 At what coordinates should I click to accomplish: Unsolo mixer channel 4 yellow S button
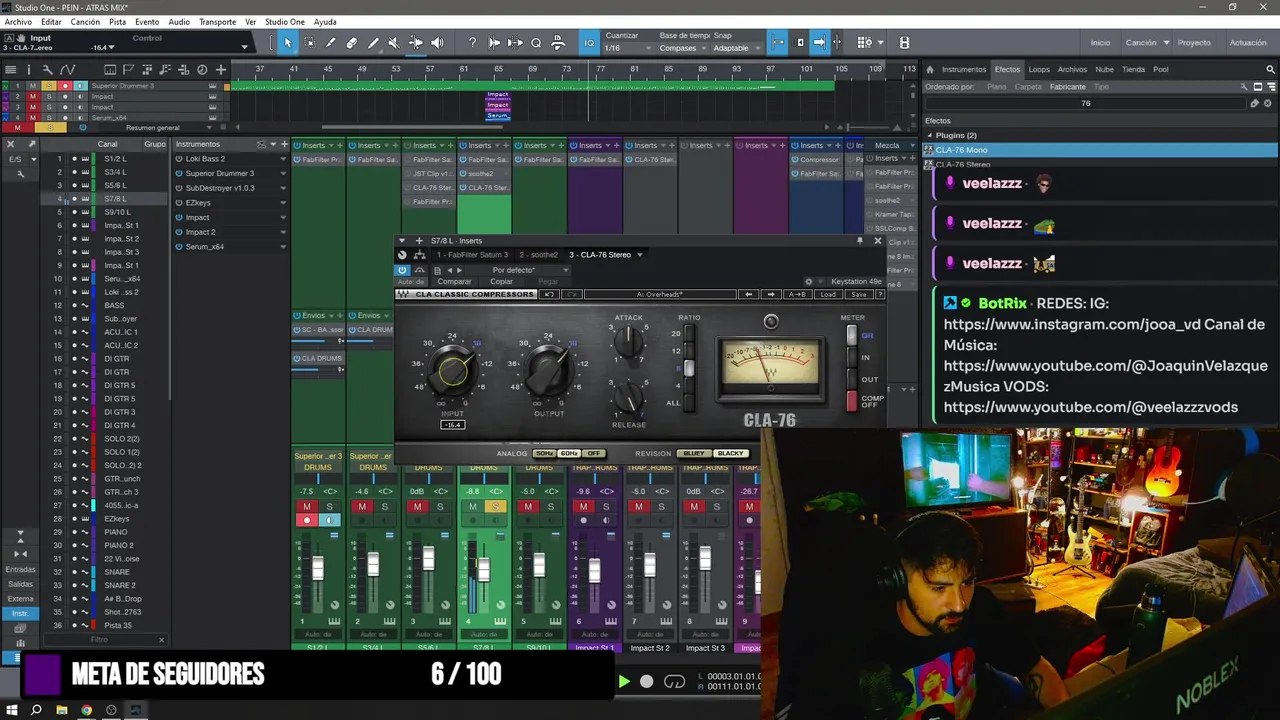[494, 507]
